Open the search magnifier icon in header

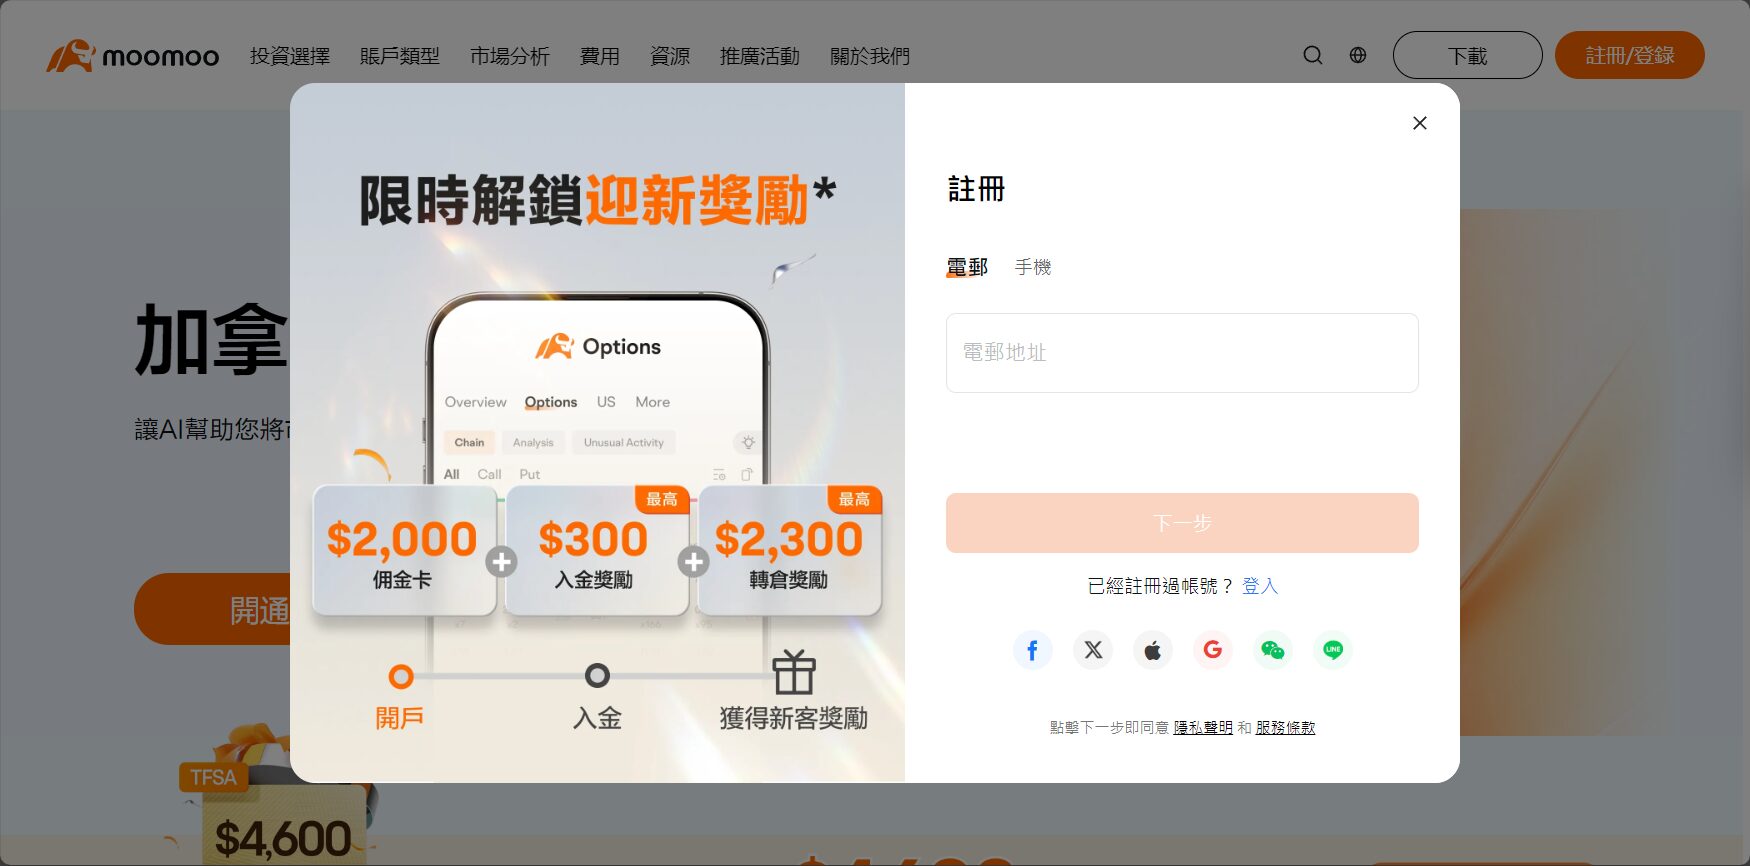1313,55
